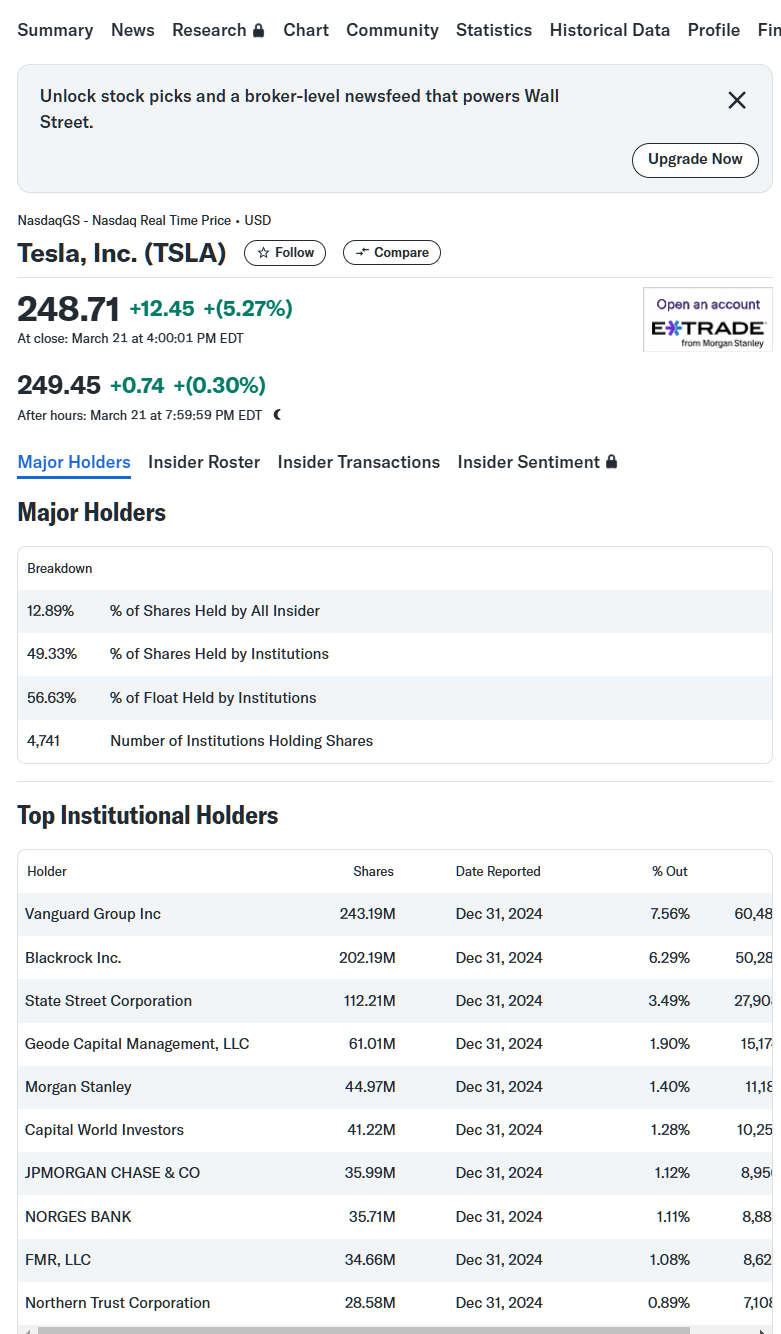Follow Tesla stock
The image size is (781, 1334).
click(285, 253)
